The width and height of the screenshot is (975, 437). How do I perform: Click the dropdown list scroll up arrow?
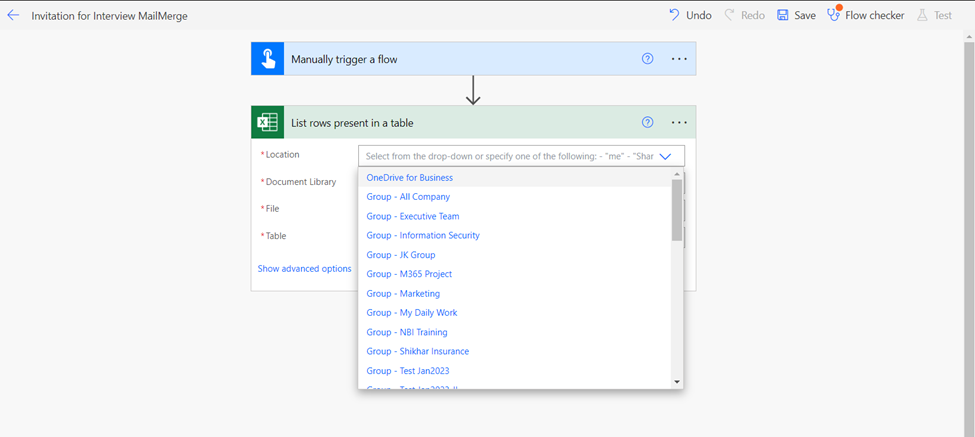pyautogui.click(x=677, y=173)
